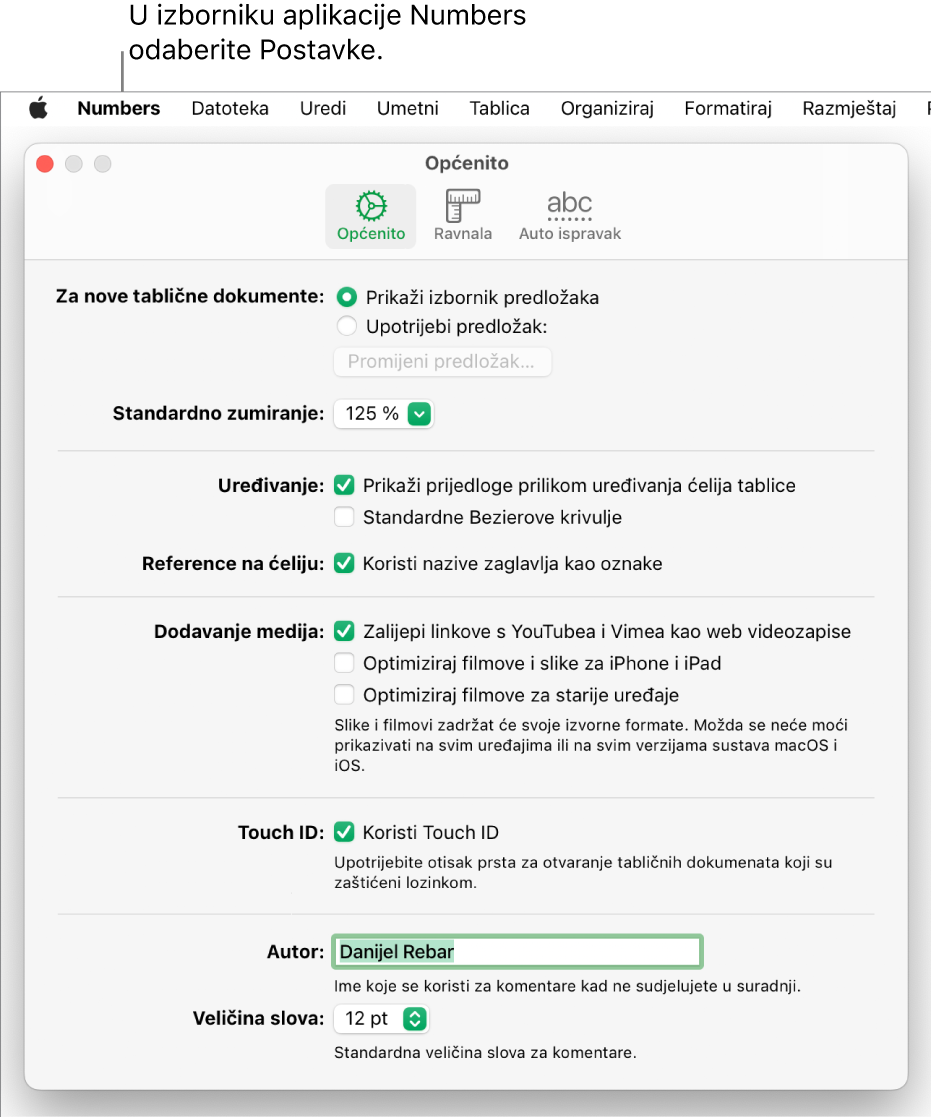The height and width of the screenshot is (1117, 931).
Task: Select the Općenito gear icon tab
Action: 370,216
